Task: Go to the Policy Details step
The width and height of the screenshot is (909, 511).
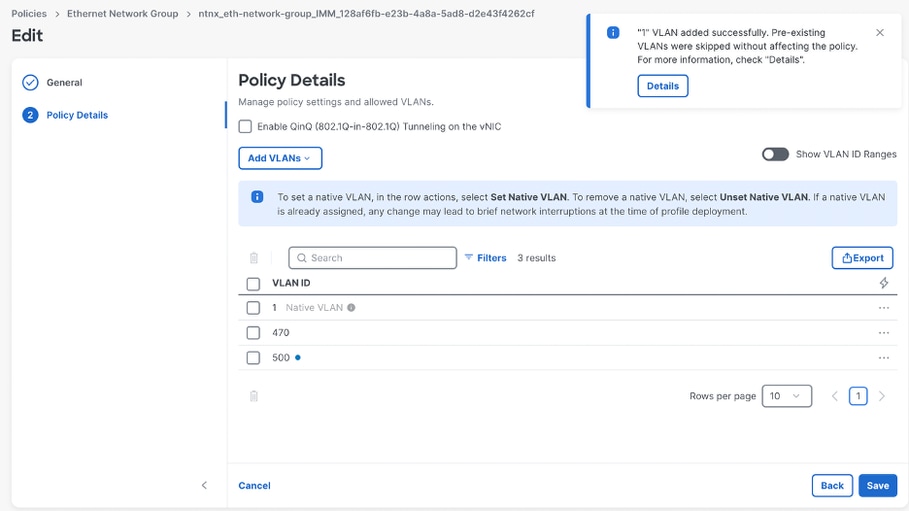Action: tap(77, 115)
